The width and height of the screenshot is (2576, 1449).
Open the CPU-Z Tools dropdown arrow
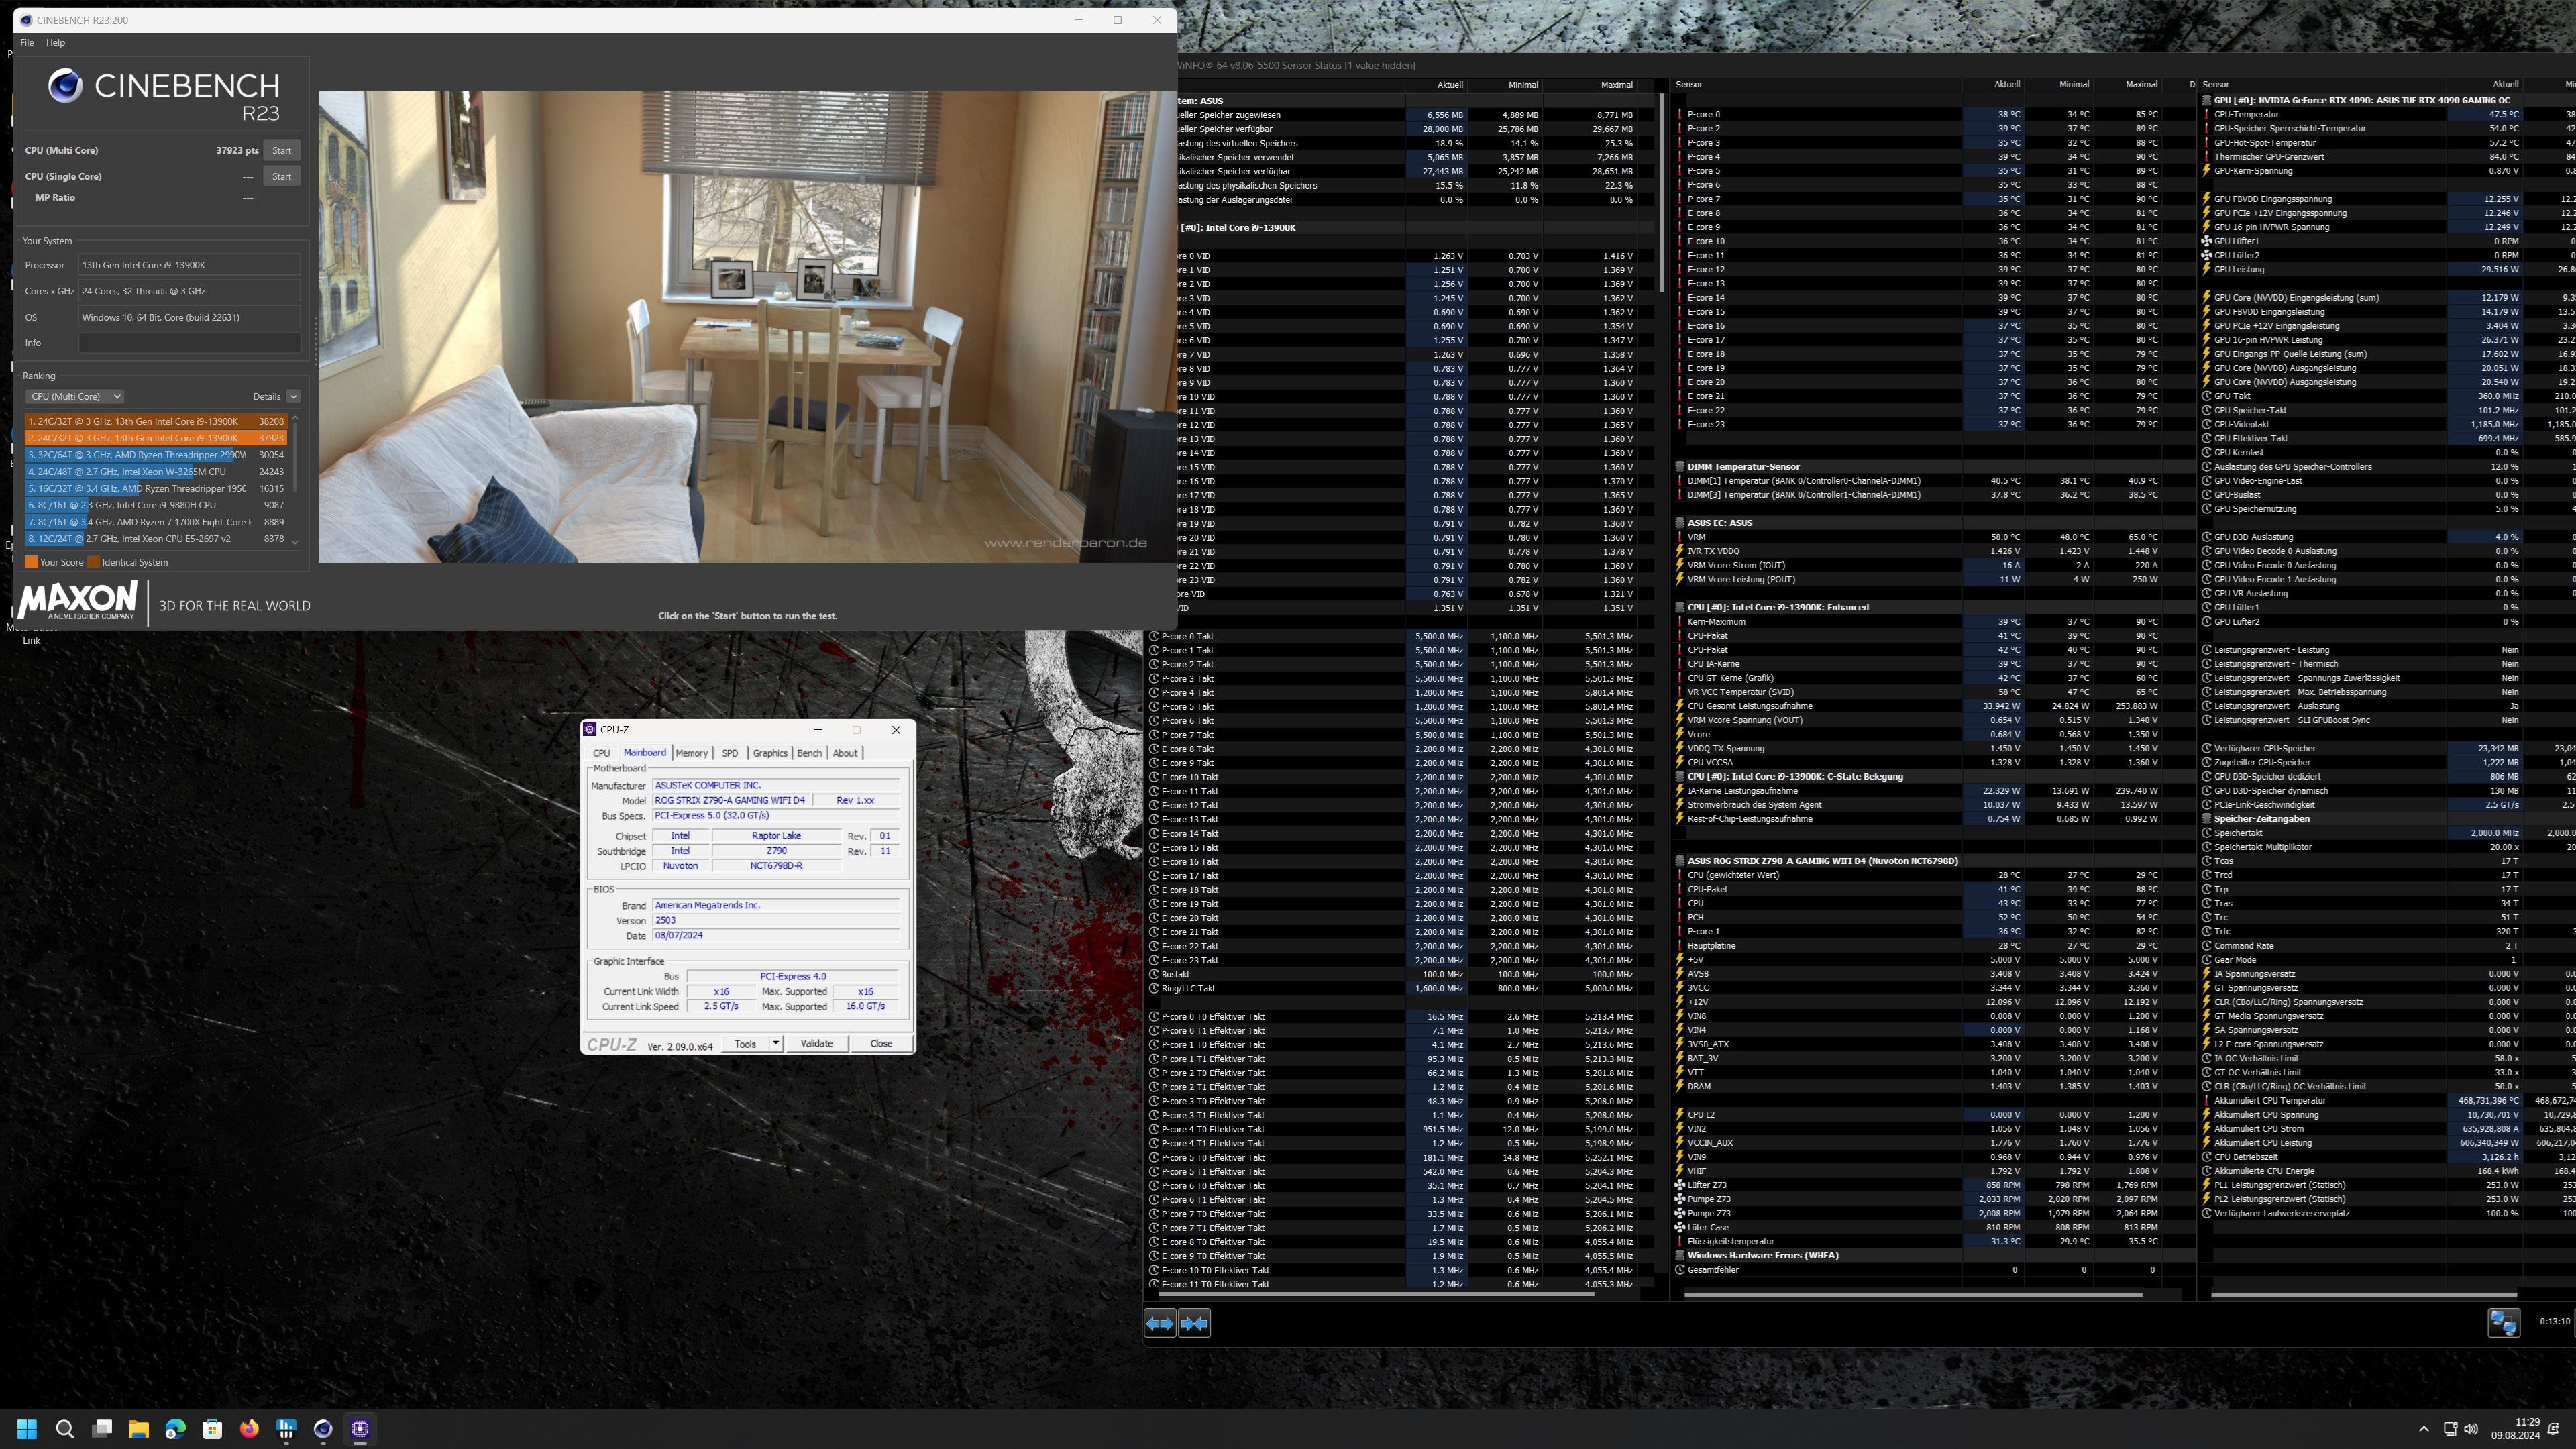click(775, 1043)
